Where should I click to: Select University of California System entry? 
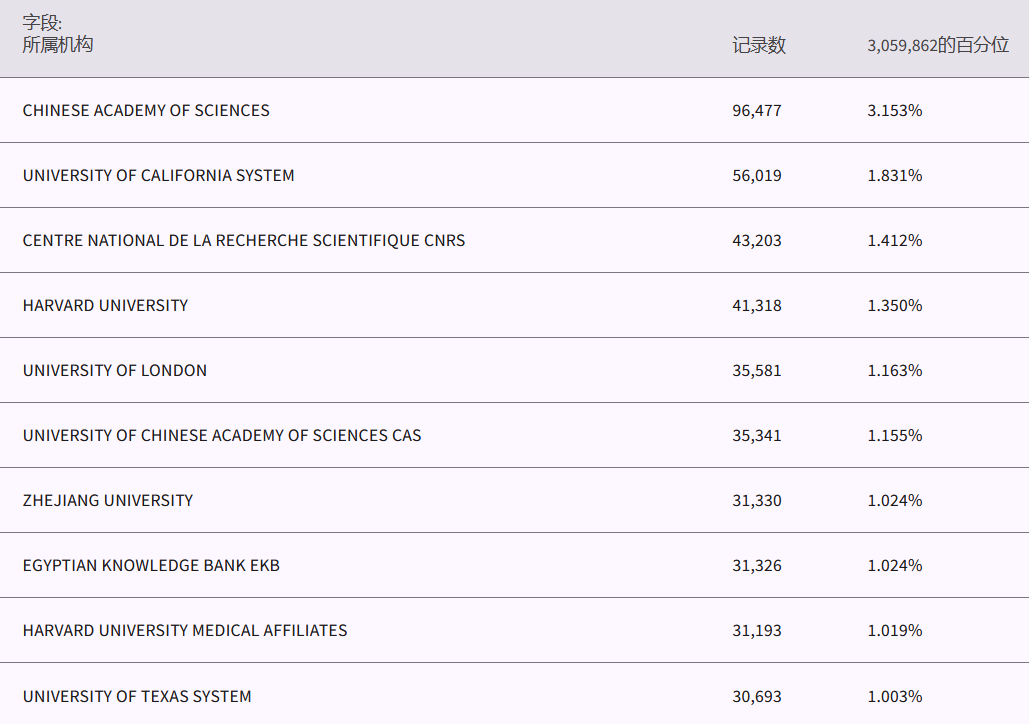pos(158,176)
